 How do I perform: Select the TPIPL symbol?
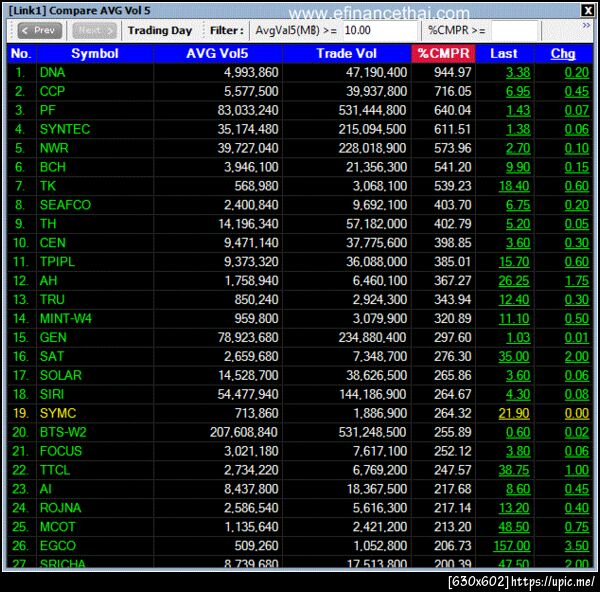(x=57, y=262)
